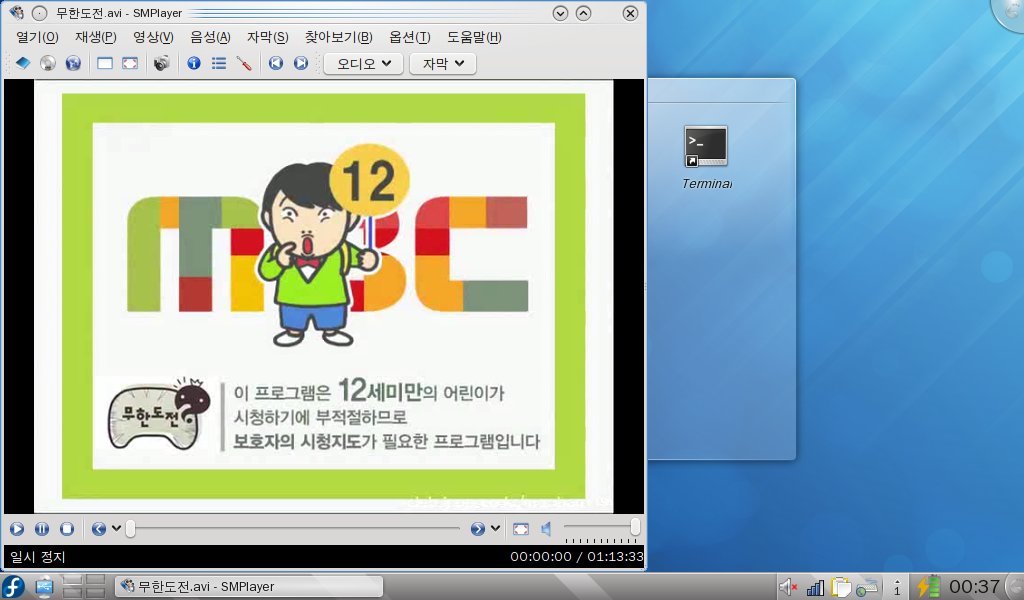1024x600 pixels.
Task: Open the device notifier tray icon
Action: (867, 587)
